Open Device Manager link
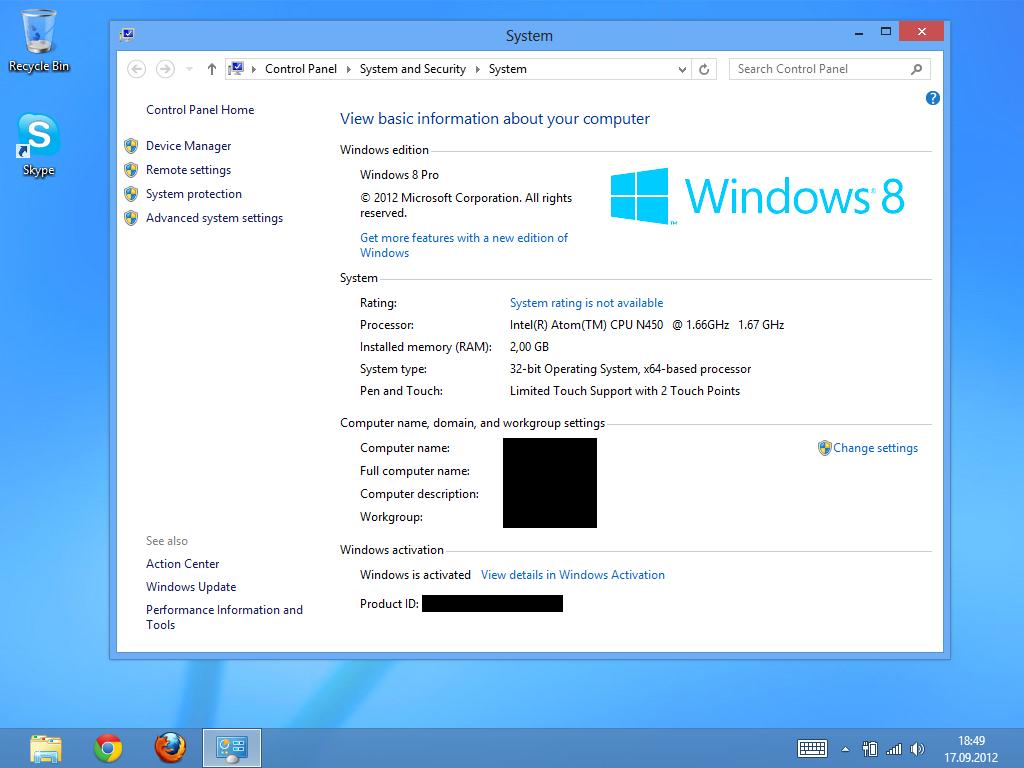 pyautogui.click(x=189, y=146)
